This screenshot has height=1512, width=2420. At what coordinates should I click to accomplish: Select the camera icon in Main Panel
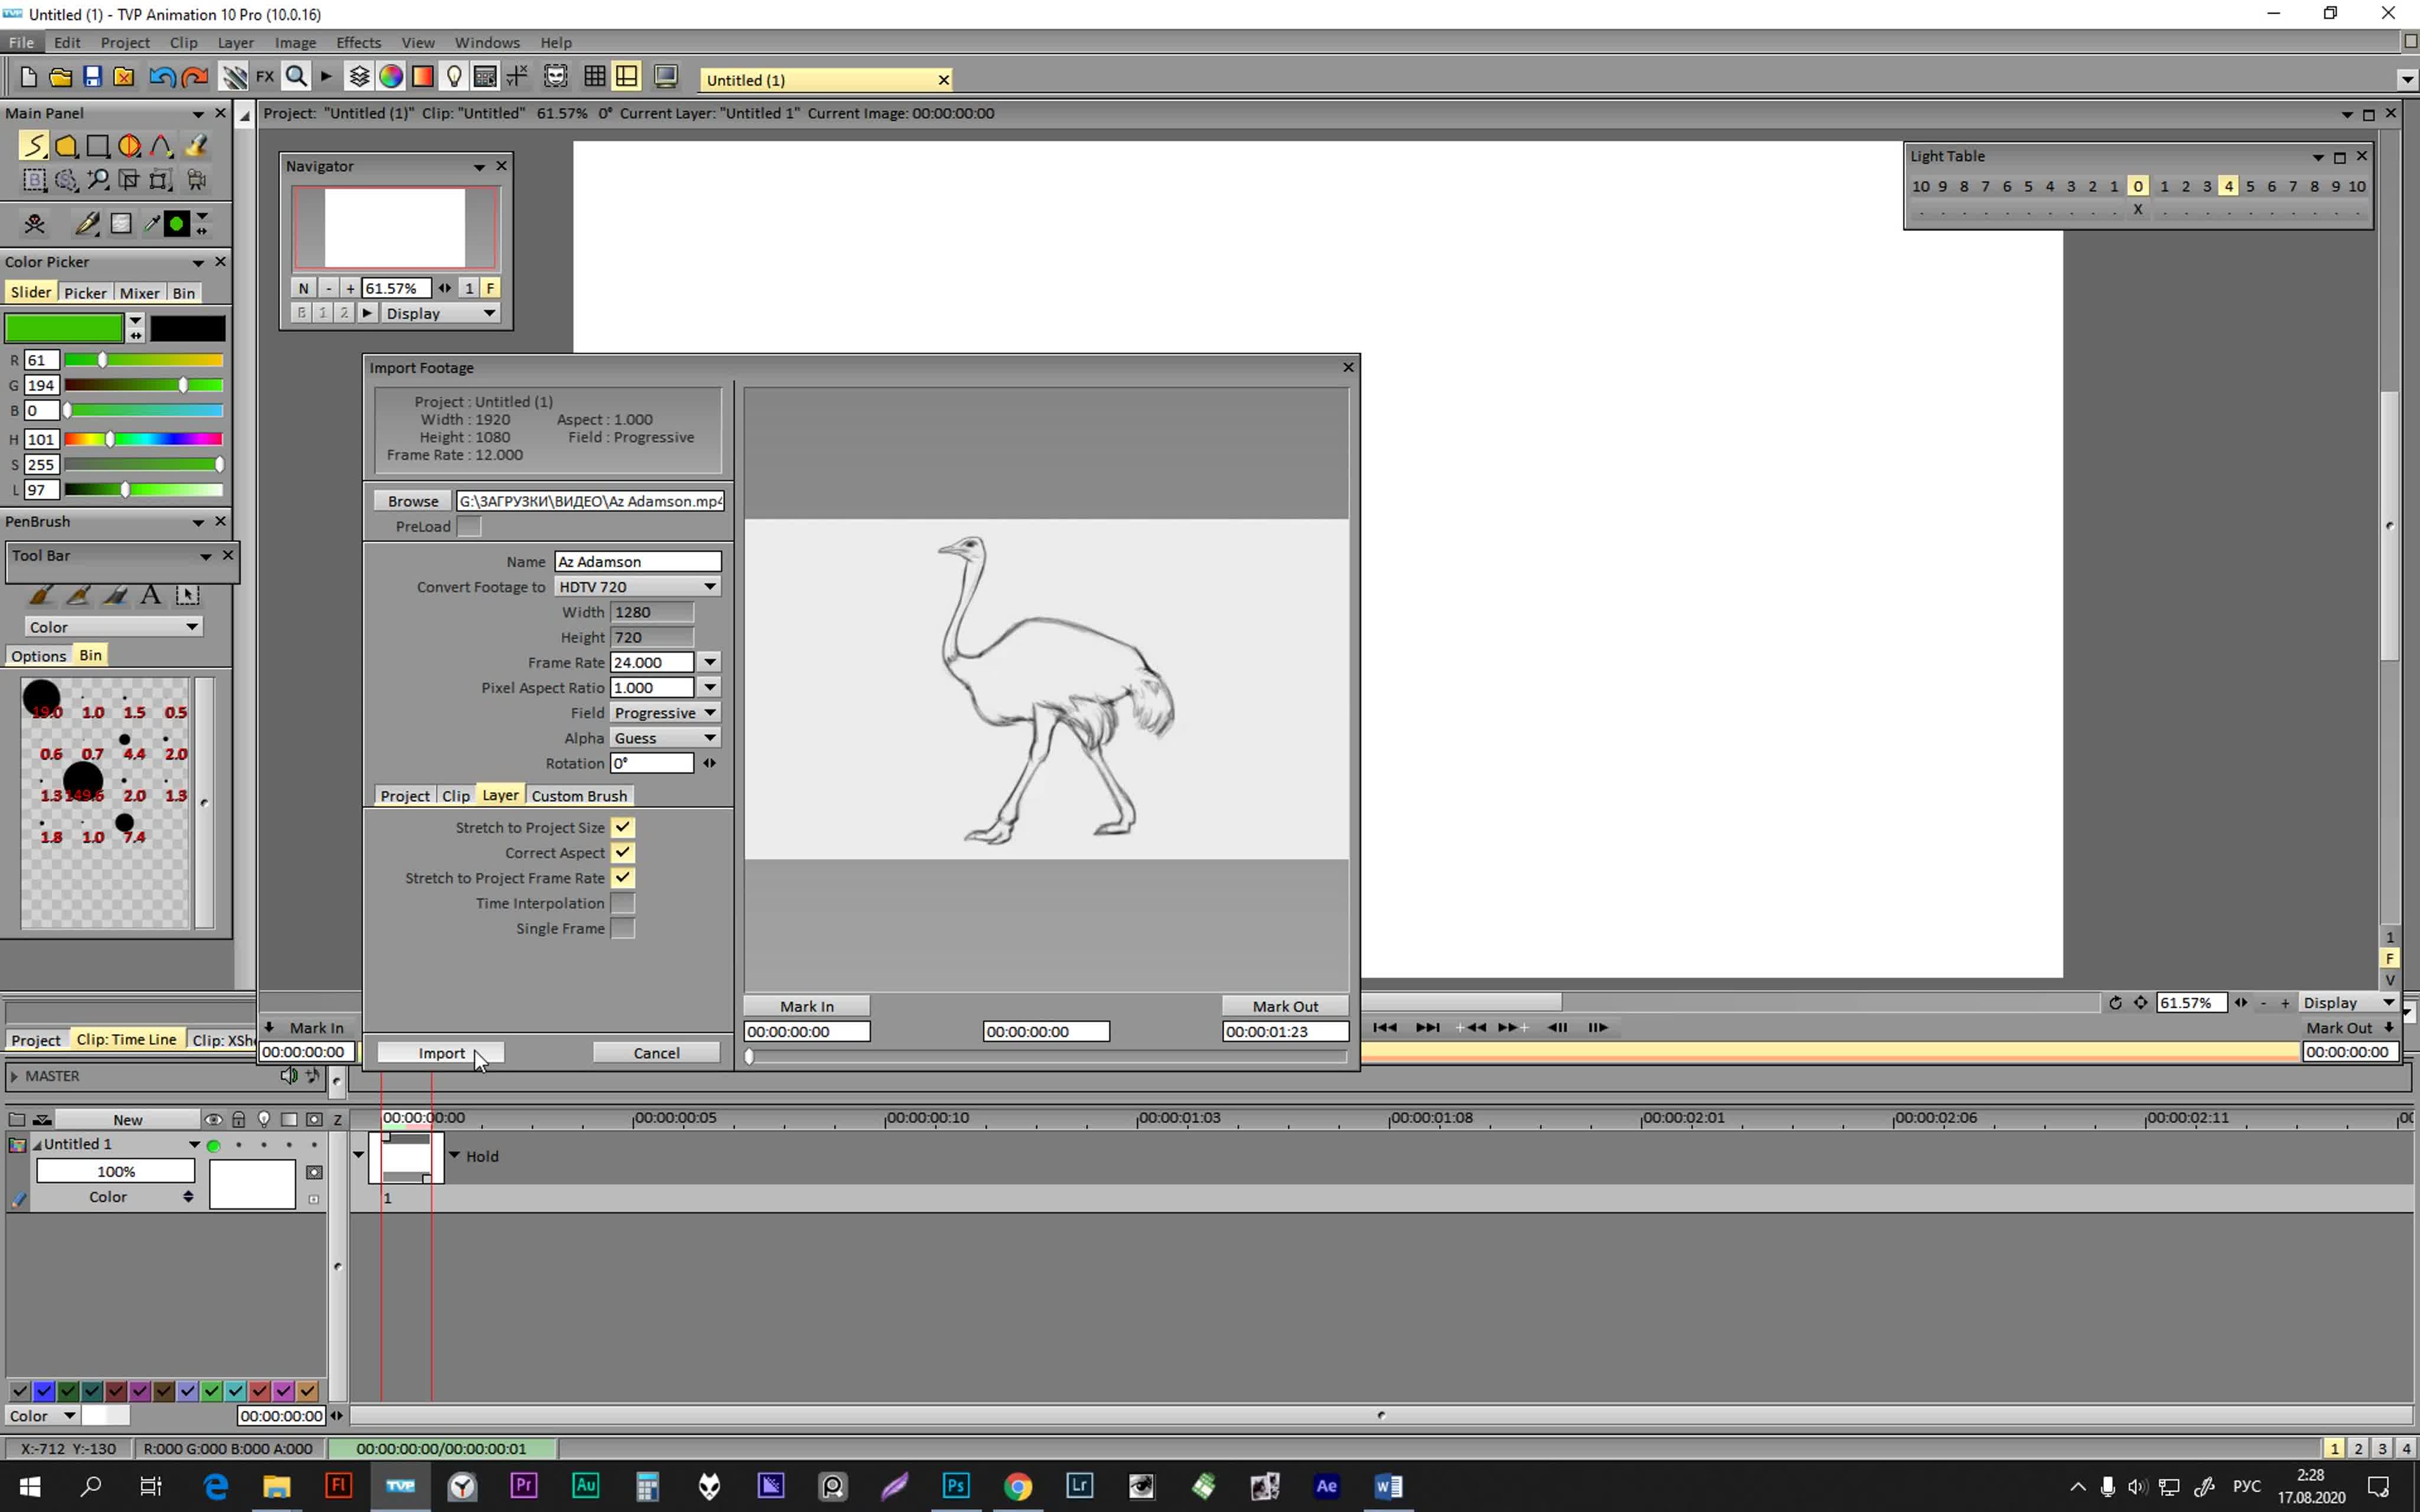tap(196, 180)
